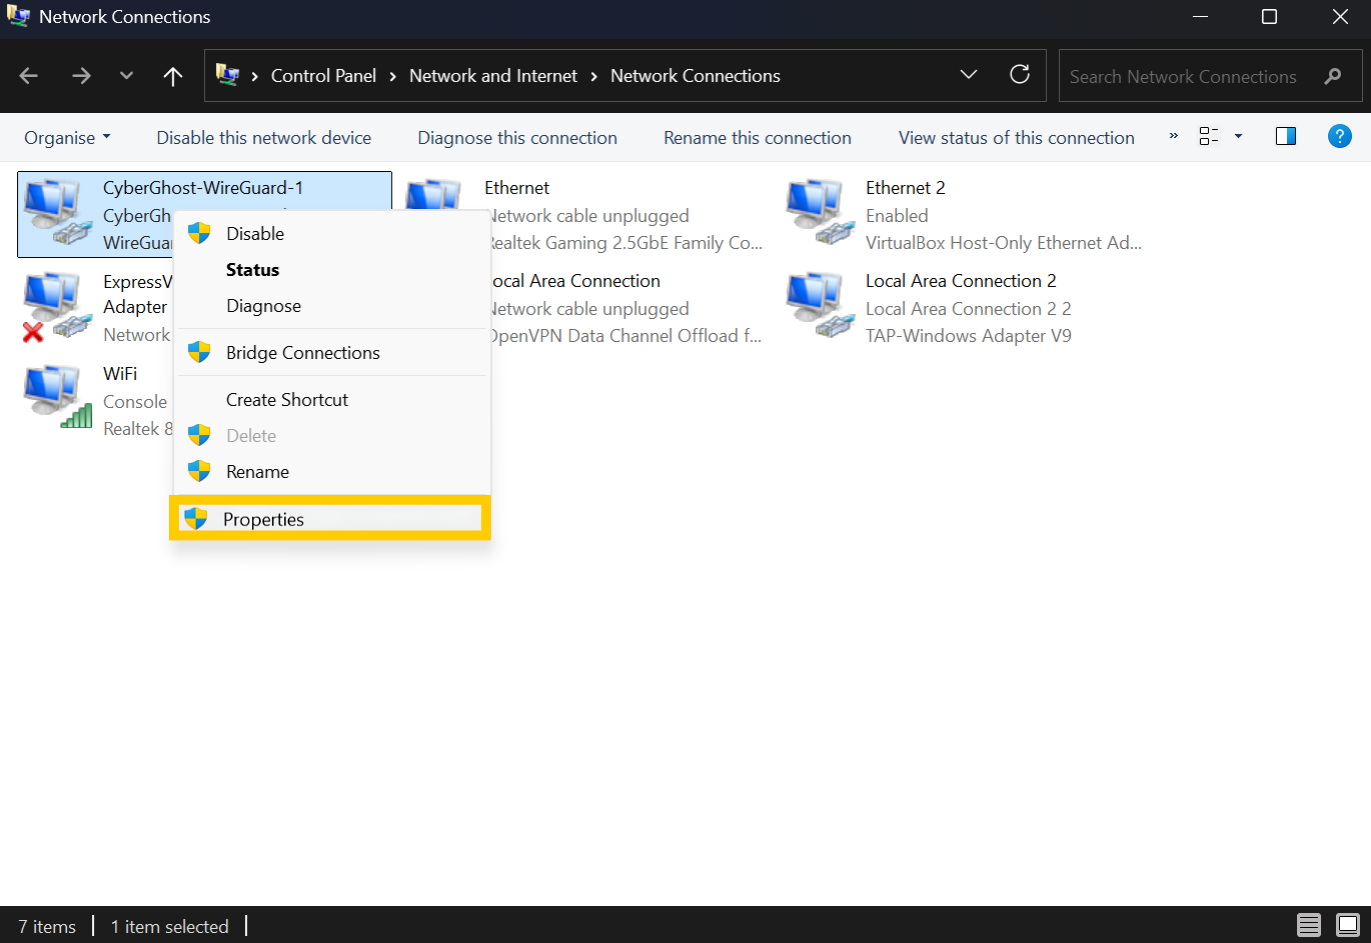Switch to details view in status bar
The height and width of the screenshot is (943, 1371).
1309,925
